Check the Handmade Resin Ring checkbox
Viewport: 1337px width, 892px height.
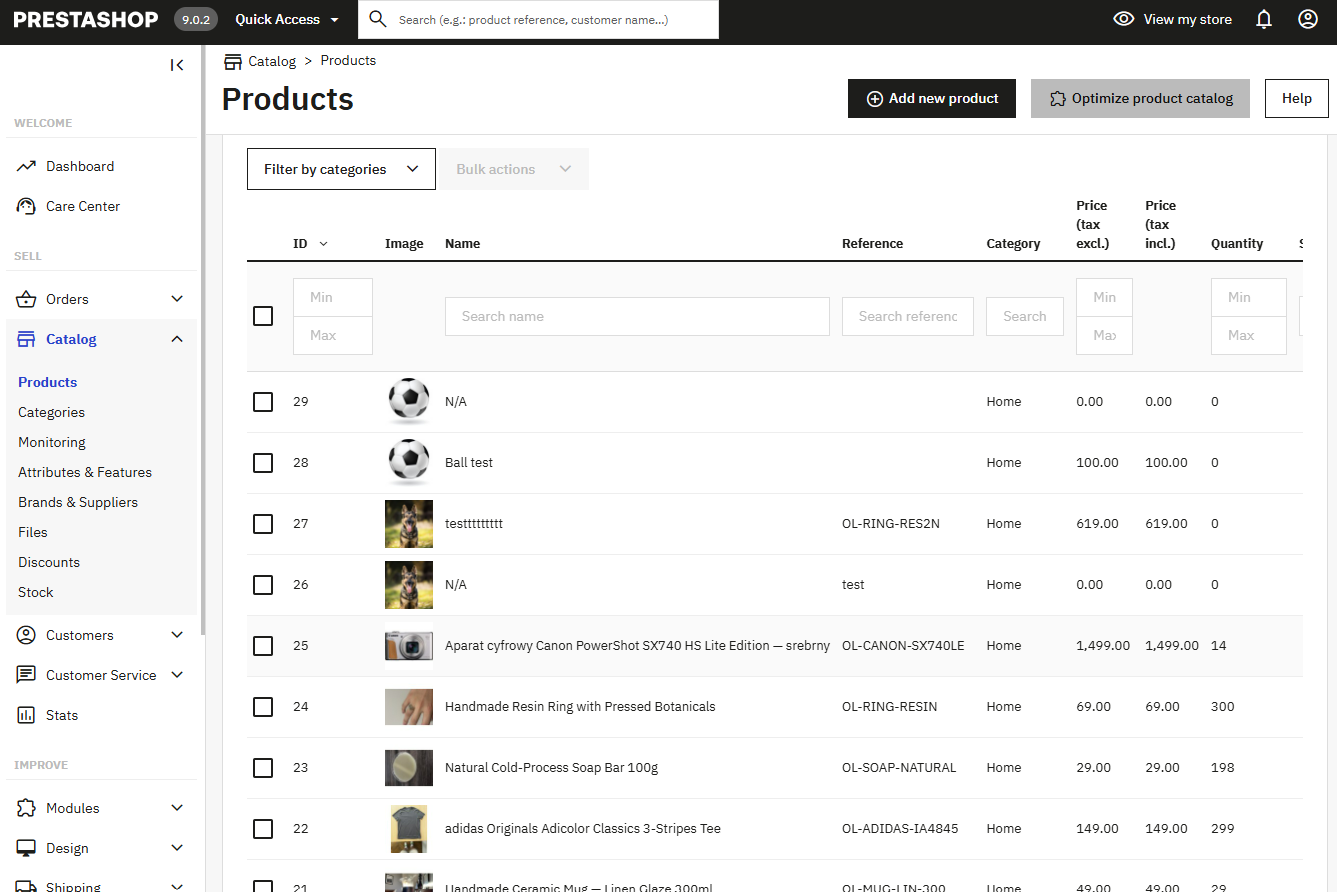click(x=263, y=707)
